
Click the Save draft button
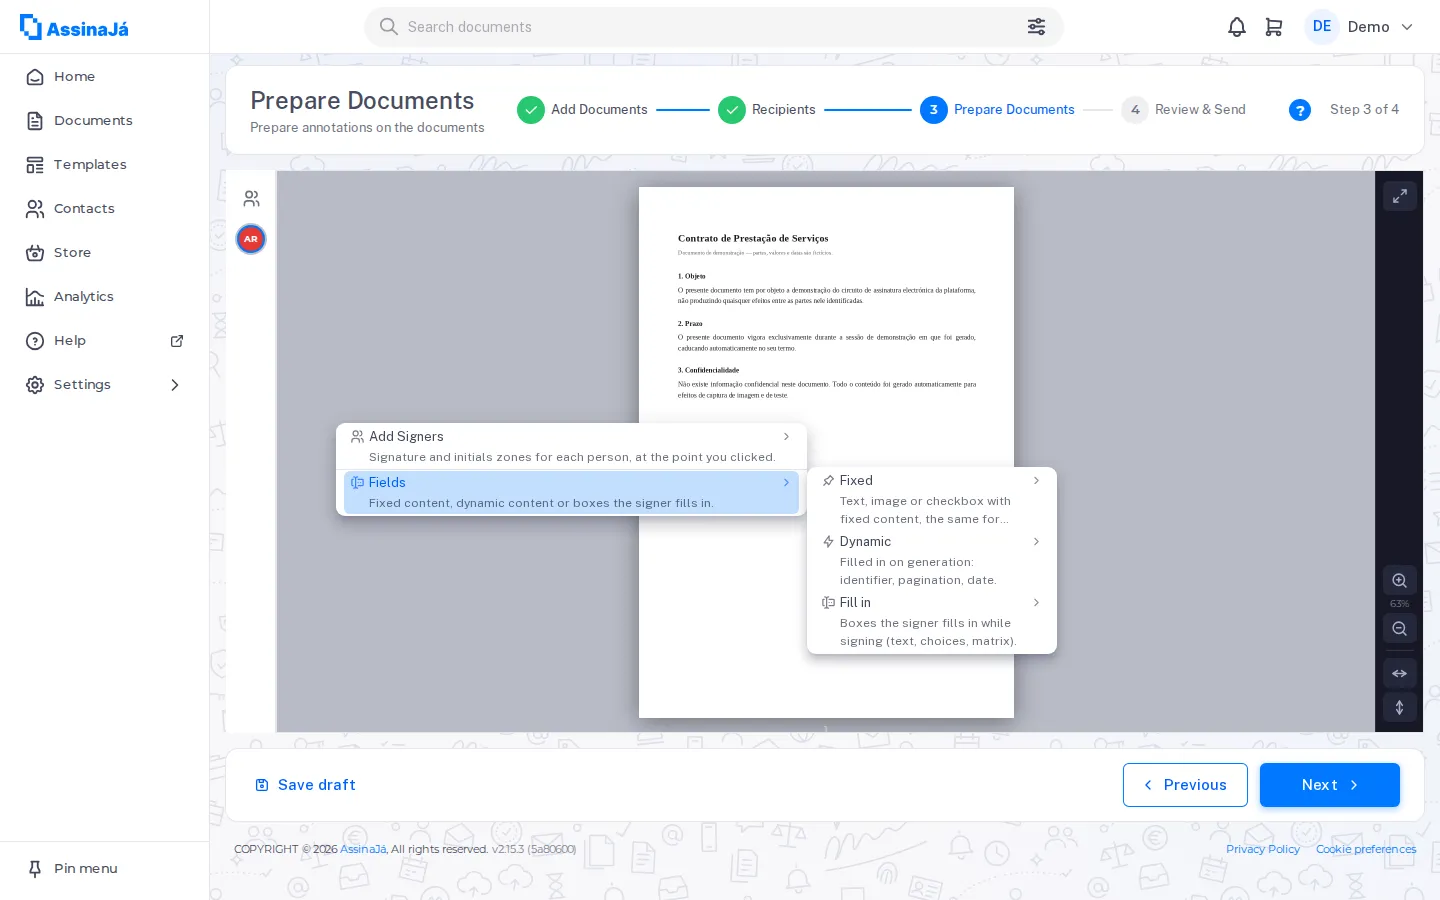(x=305, y=785)
